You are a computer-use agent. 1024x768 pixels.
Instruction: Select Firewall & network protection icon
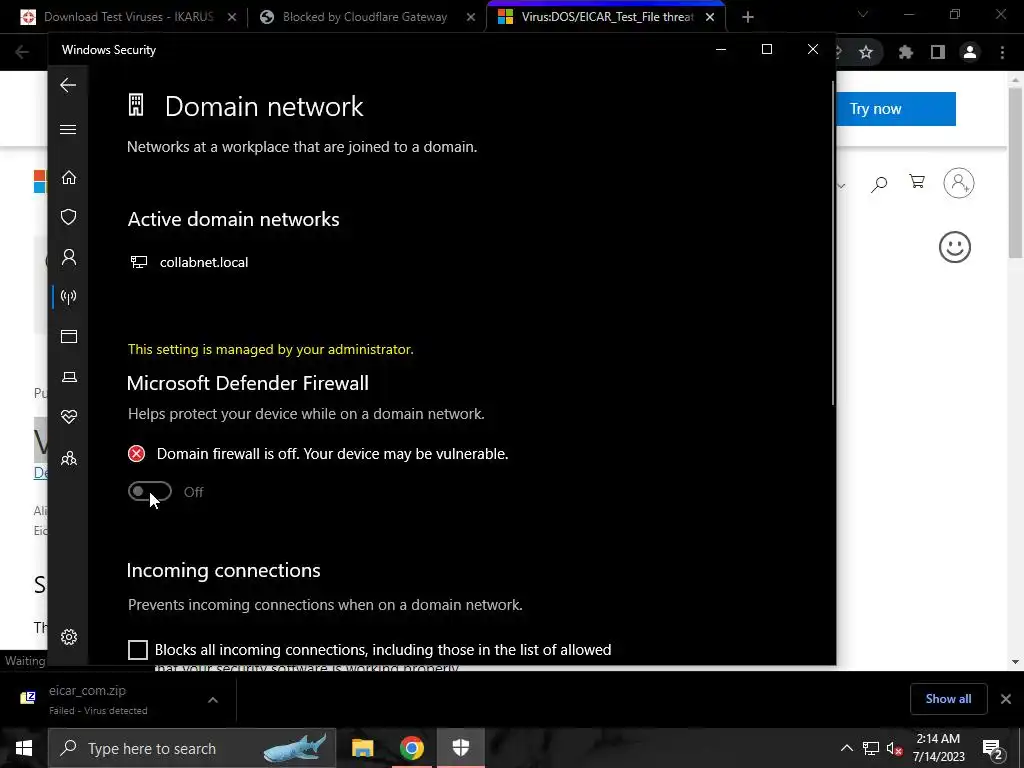click(x=69, y=297)
